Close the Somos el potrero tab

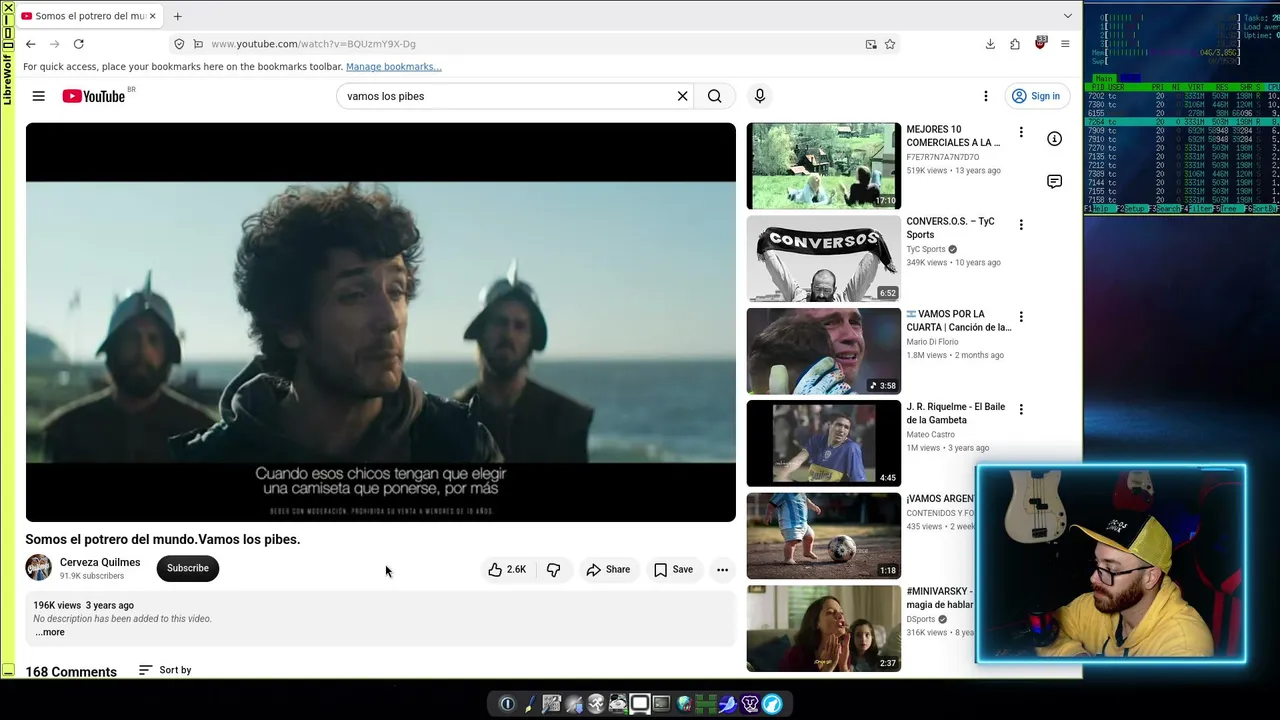coord(153,16)
